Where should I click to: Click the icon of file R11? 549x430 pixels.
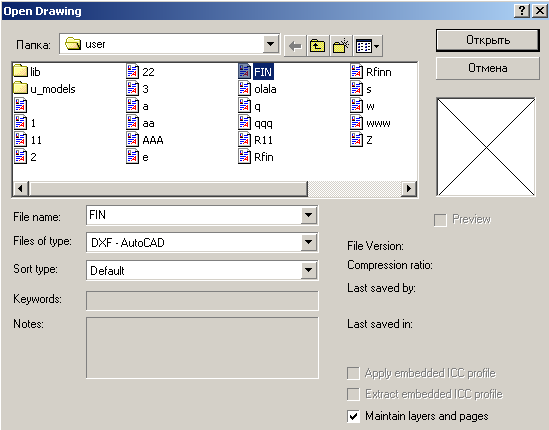click(244, 140)
